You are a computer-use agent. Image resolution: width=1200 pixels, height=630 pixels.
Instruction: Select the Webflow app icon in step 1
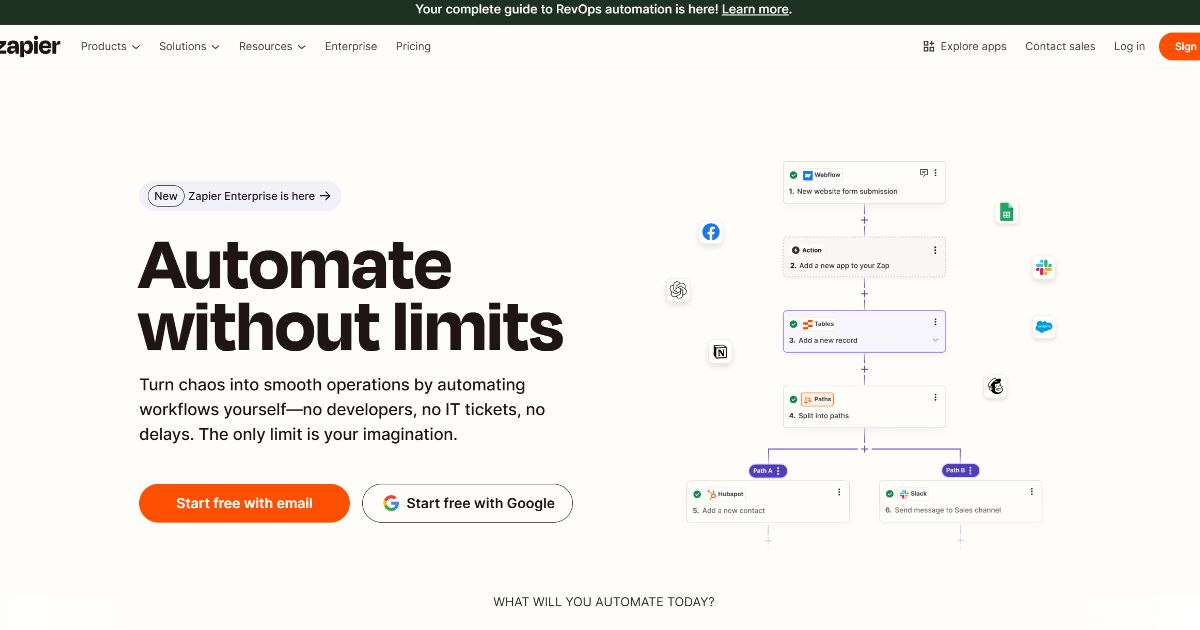point(809,174)
